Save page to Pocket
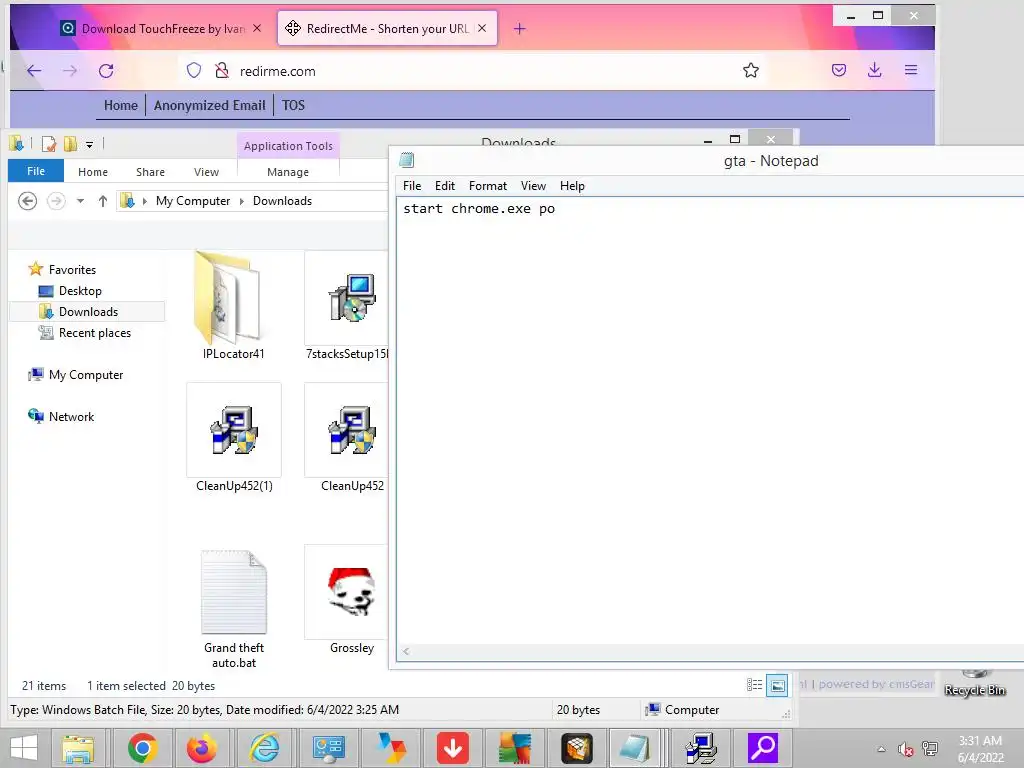 [839, 70]
